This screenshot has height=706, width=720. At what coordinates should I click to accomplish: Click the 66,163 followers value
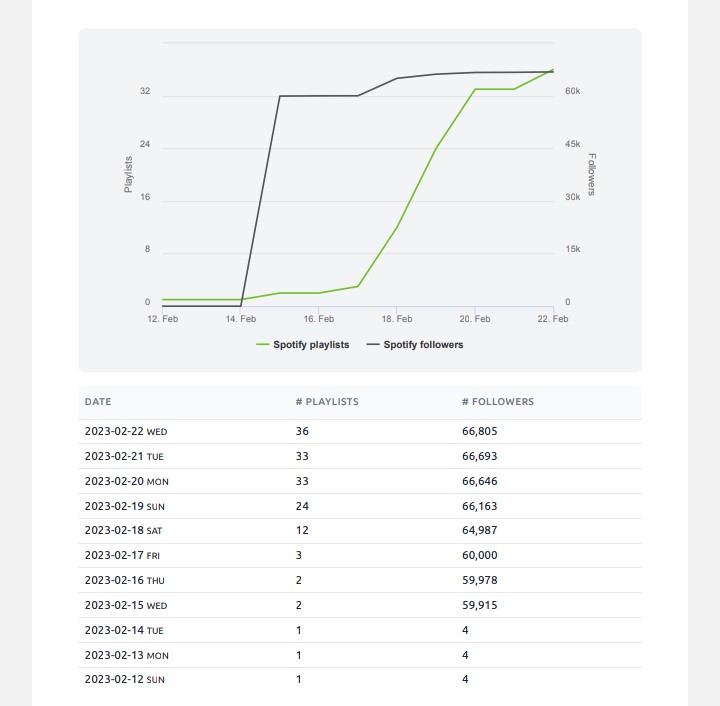click(x=479, y=506)
